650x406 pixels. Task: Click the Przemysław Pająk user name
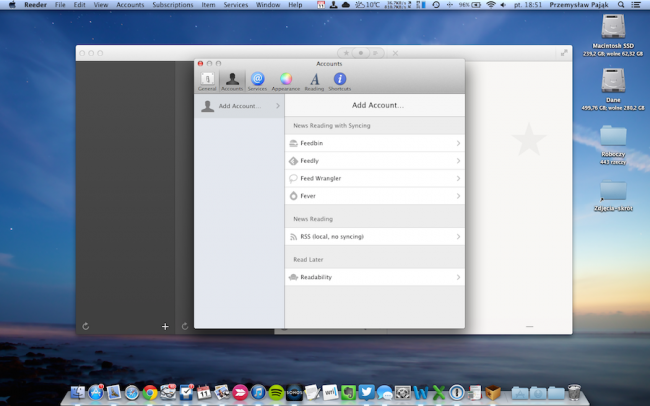point(579,5)
